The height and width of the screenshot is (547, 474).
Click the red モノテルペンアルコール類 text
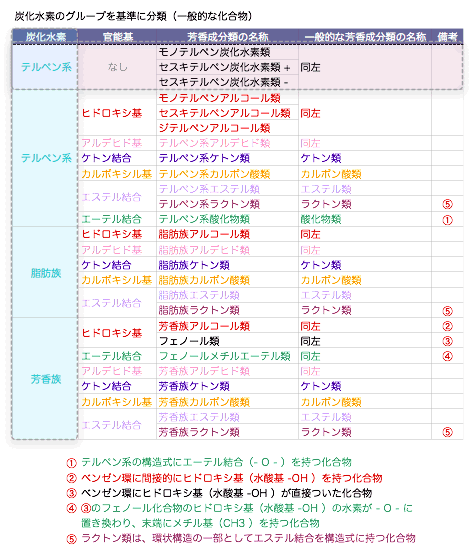(x=219, y=98)
